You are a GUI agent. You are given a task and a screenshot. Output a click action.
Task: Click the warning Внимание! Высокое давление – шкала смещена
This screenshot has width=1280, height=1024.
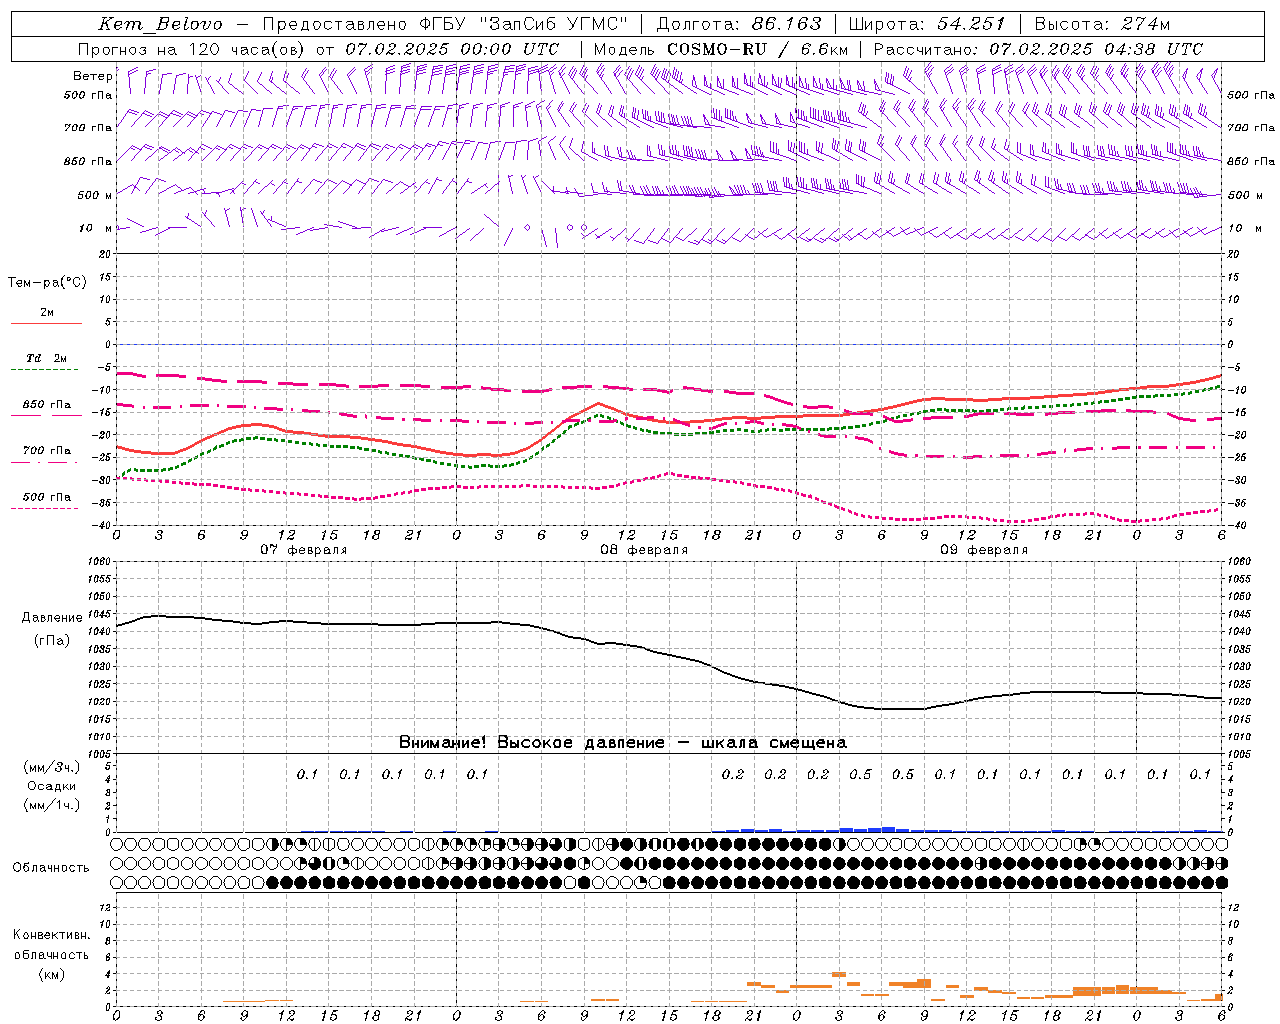click(623, 743)
